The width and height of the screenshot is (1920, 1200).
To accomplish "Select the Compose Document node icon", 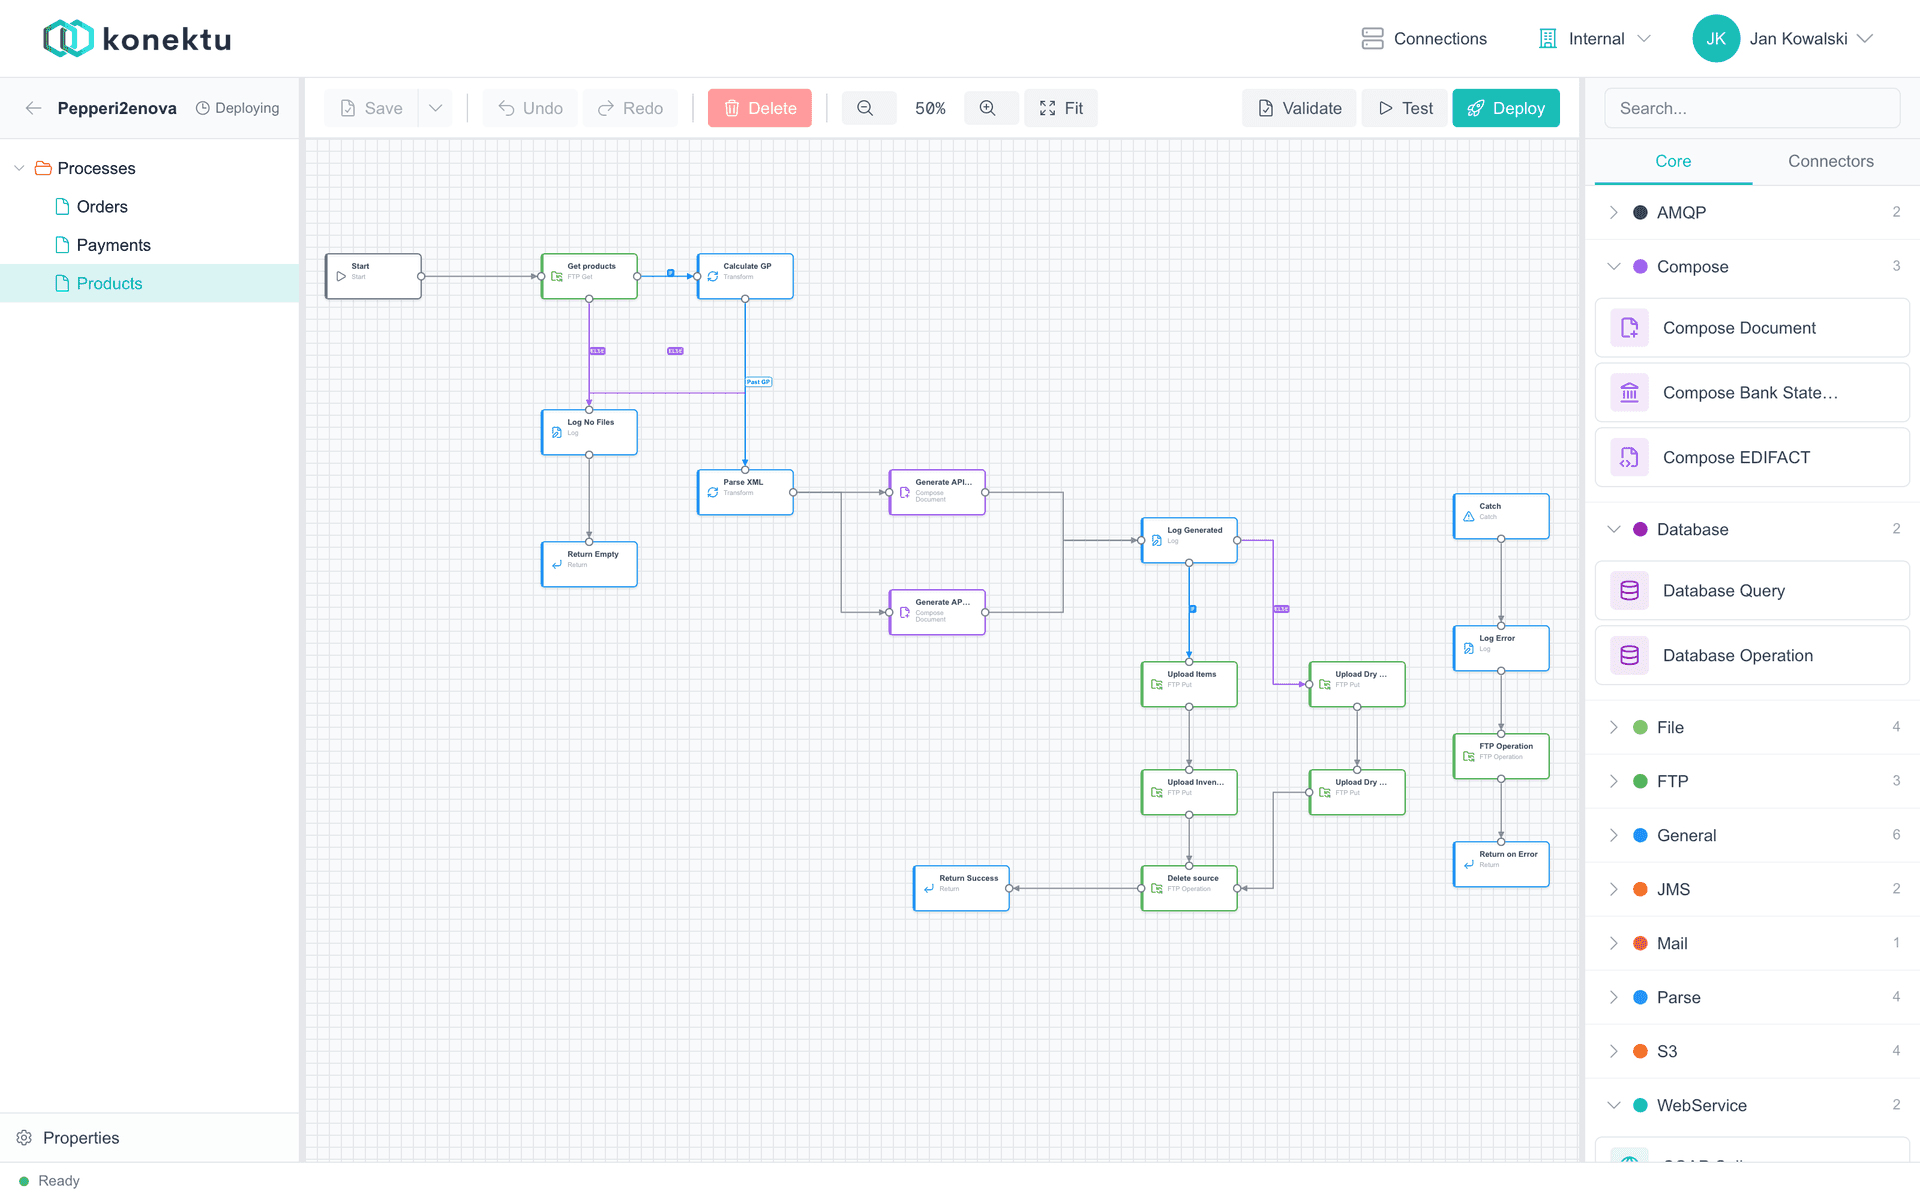I will coord(1629,327).
